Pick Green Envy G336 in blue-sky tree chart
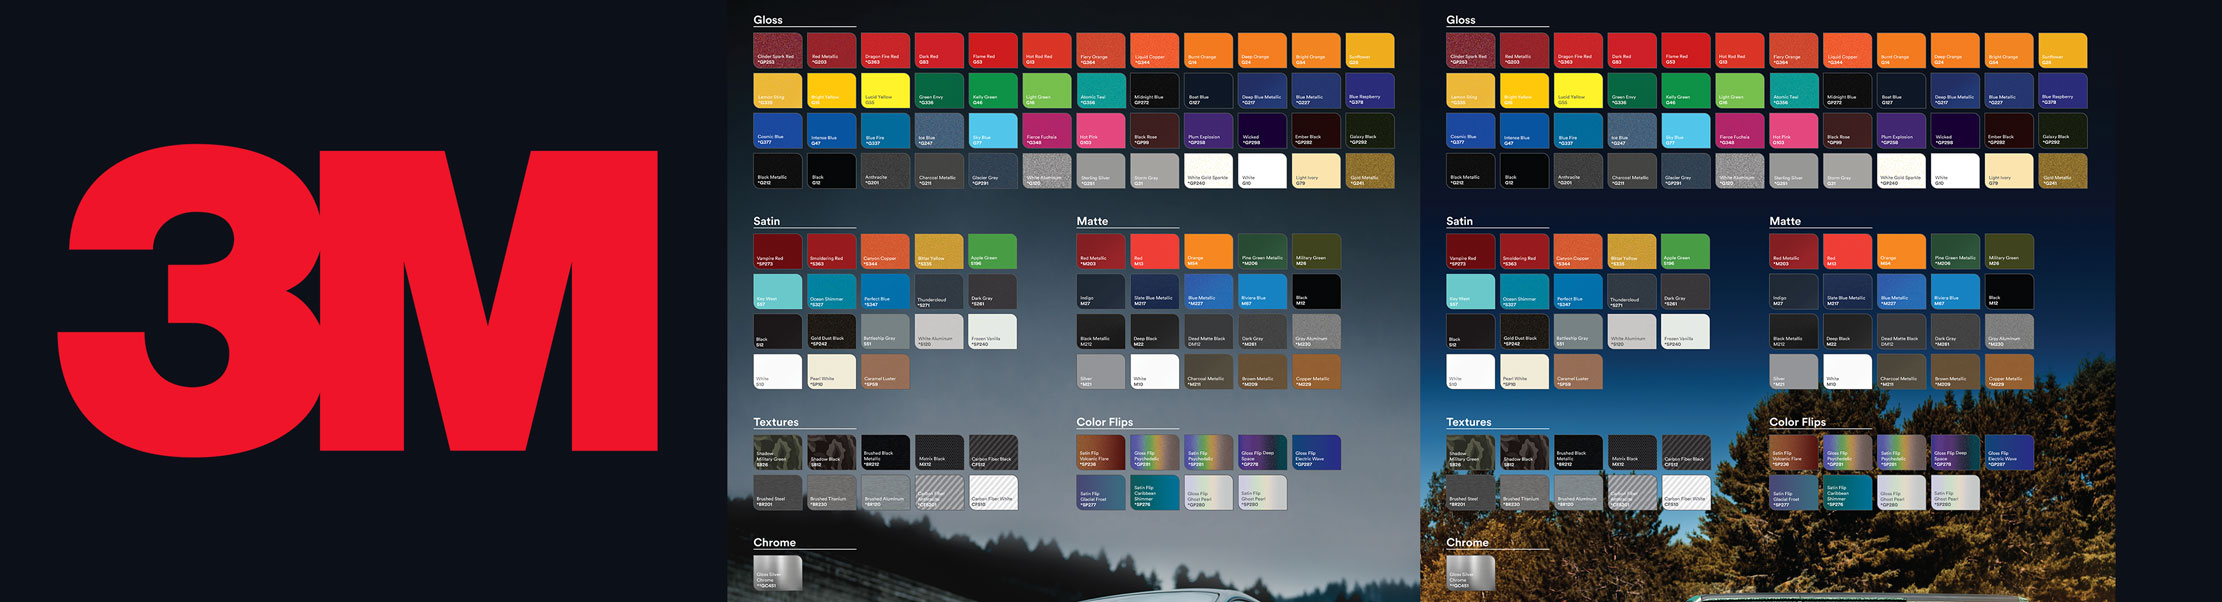Viewport: 2222px width, 602px height. click(1632, 91)
